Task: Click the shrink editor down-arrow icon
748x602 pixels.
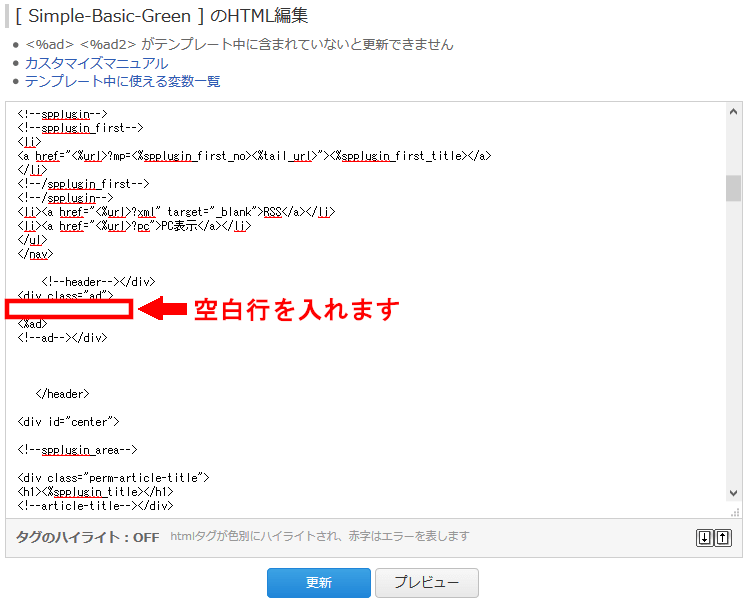Action: (x=705, y=538)
